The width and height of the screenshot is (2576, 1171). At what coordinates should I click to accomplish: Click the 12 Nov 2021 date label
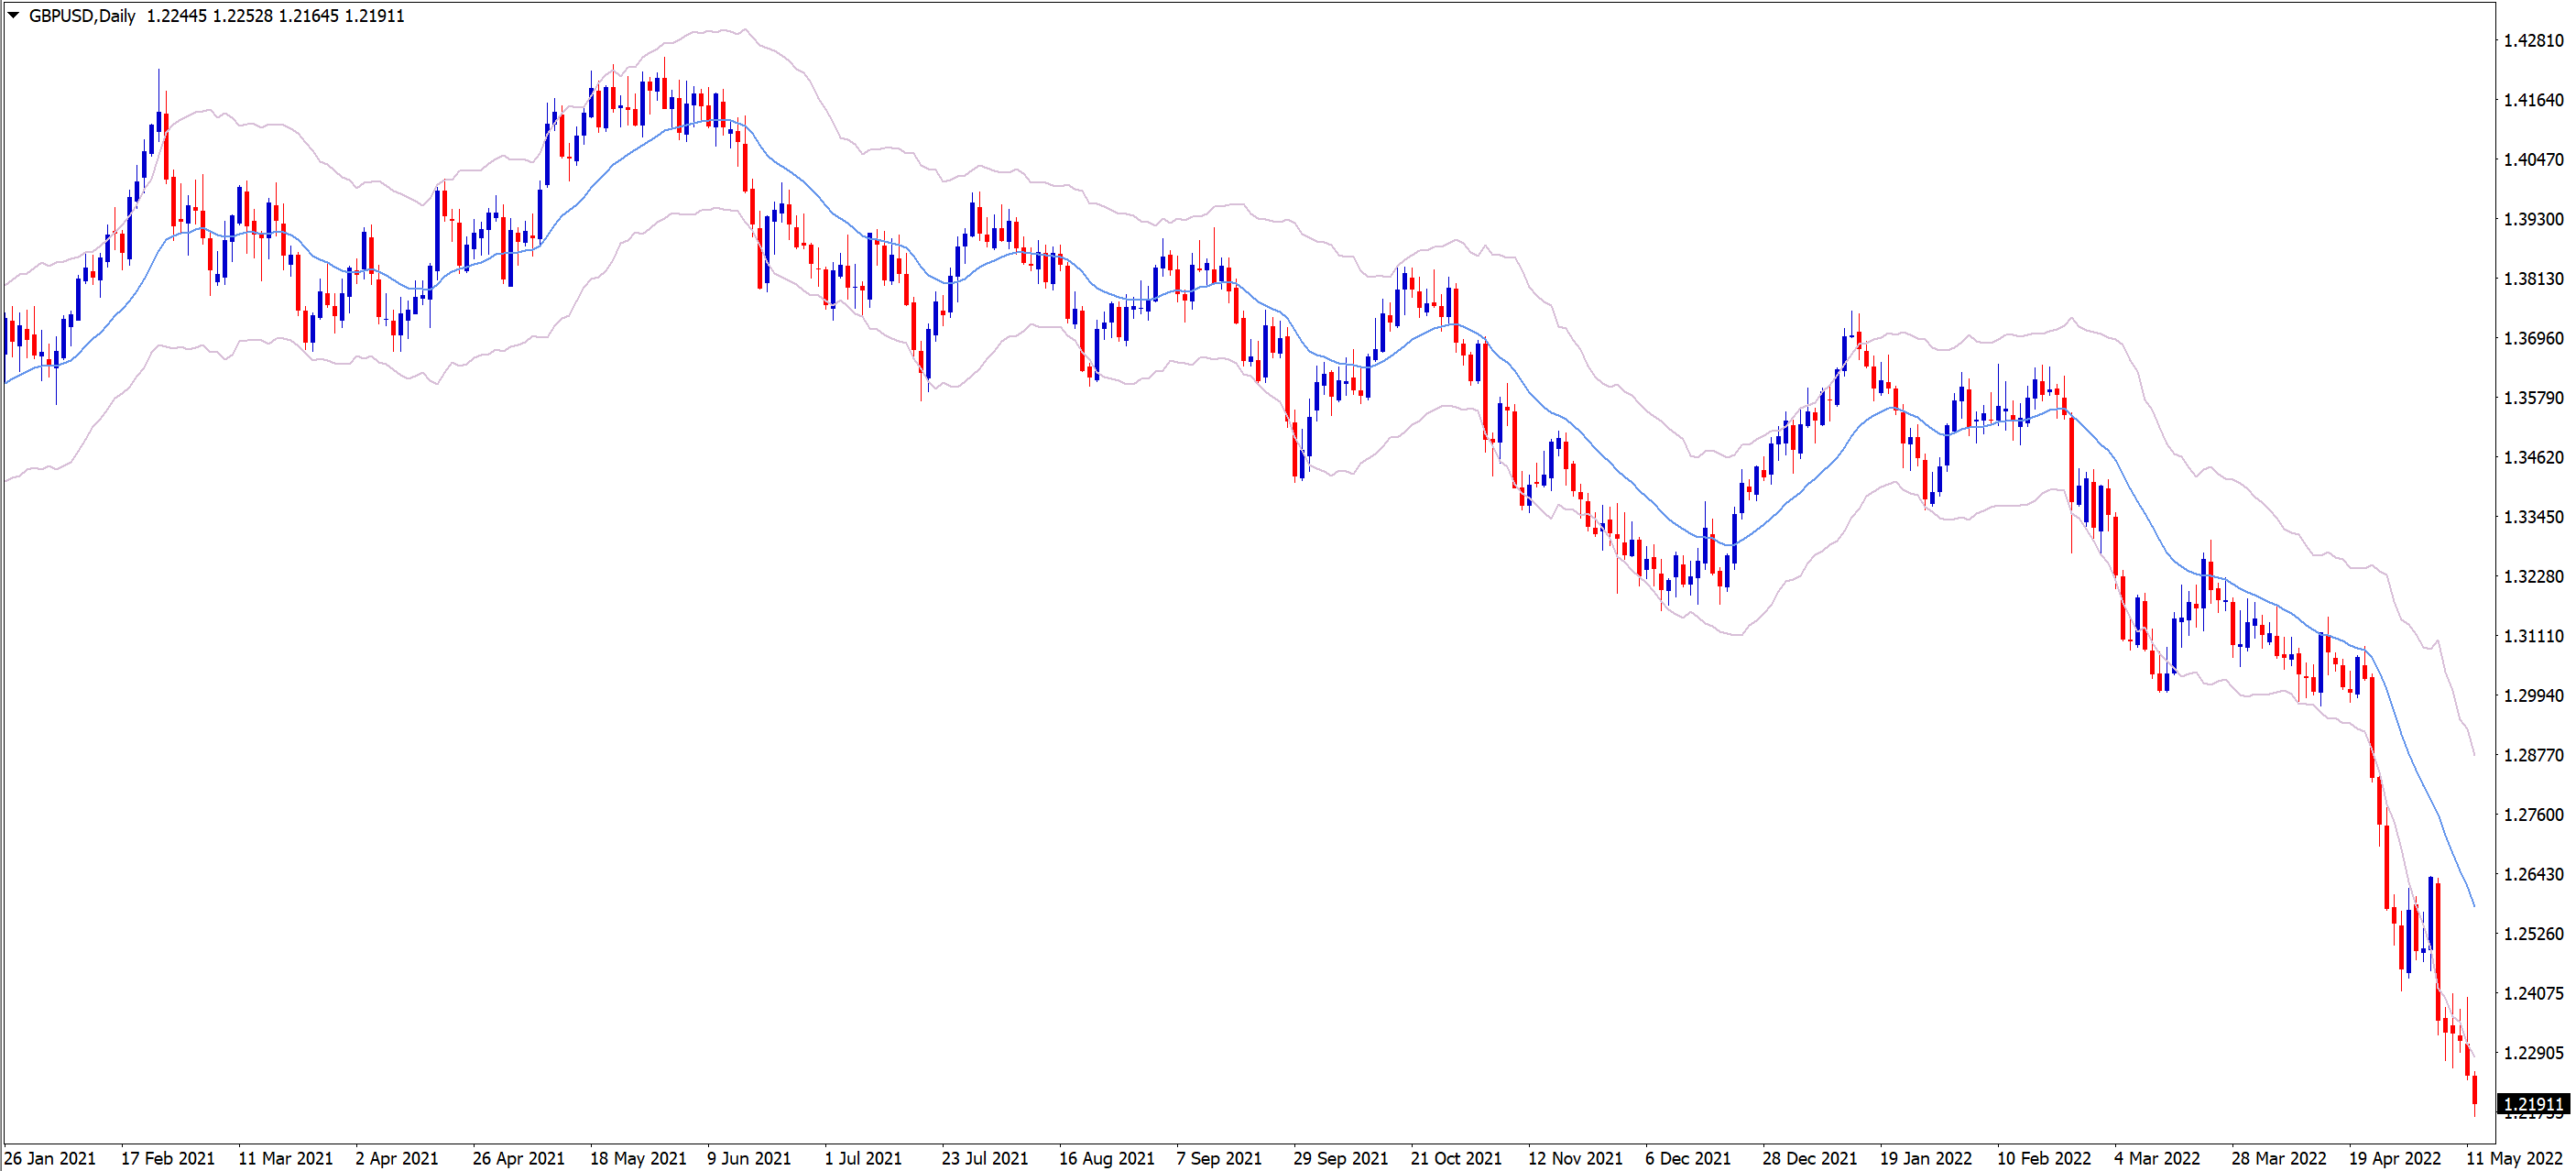pos(1575,1158)
